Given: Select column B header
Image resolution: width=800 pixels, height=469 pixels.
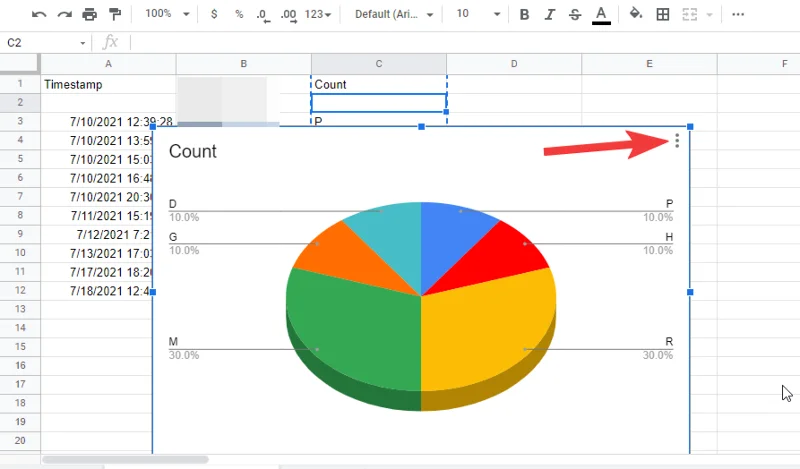Looking at the screenshot, I should point(243,64).
